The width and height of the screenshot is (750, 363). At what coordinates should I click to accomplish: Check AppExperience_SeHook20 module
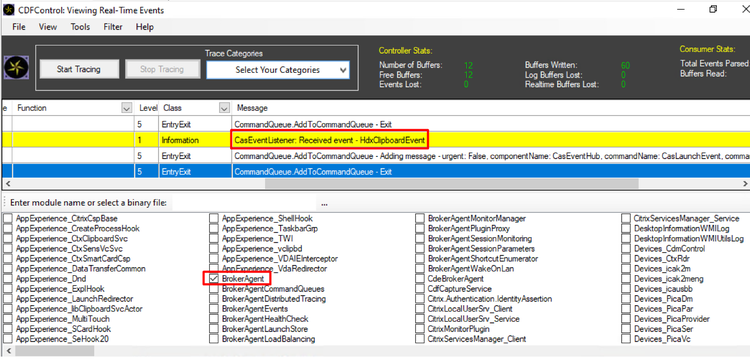click(8, 339)
